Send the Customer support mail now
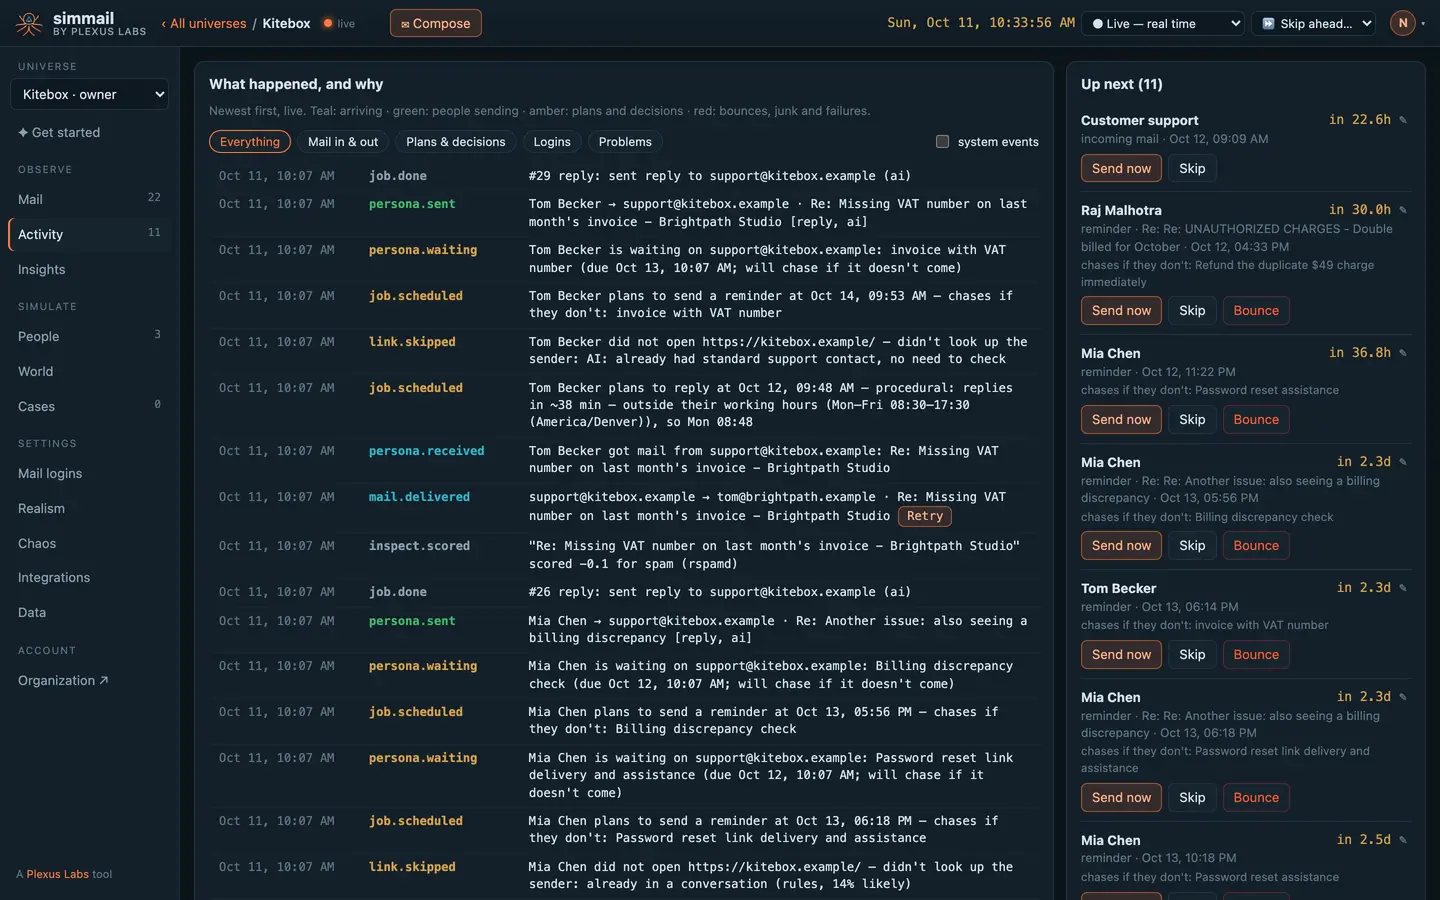Screen dimensions: 1440x900 coord(1121,168)
